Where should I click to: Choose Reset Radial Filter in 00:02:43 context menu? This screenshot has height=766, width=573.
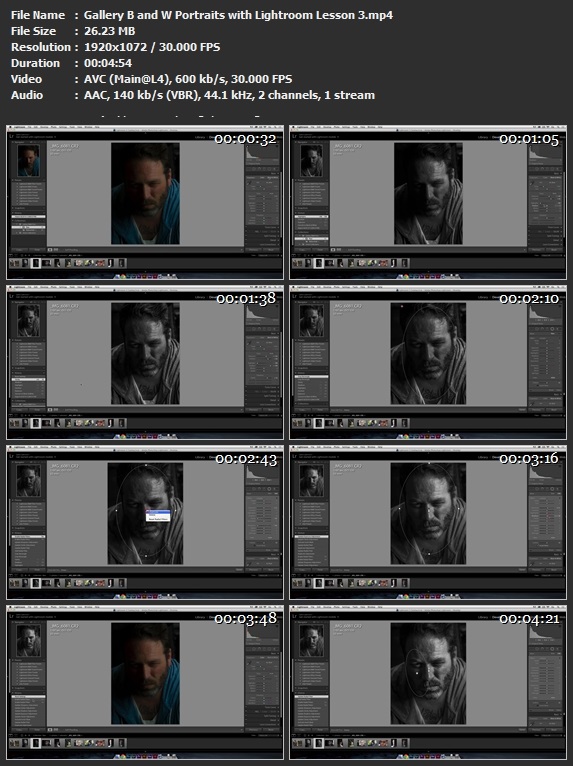(x=158, y=519)
